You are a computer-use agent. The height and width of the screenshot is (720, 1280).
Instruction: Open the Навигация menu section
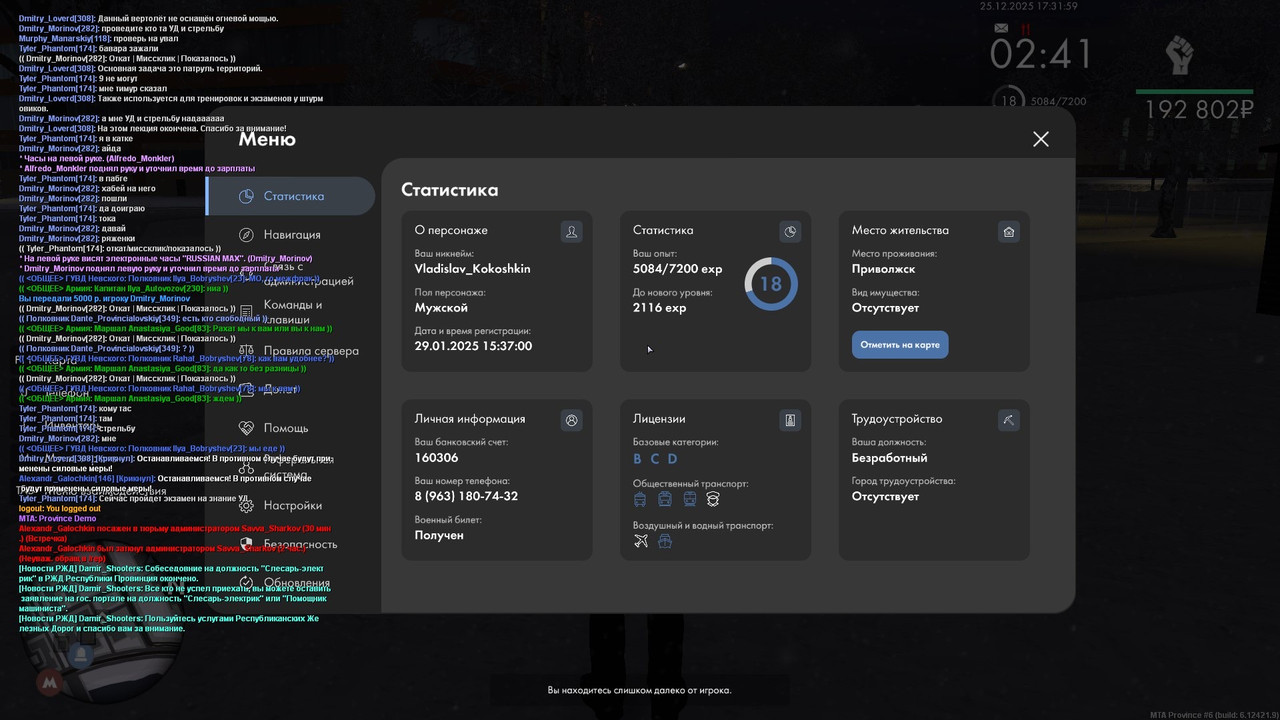290,234
